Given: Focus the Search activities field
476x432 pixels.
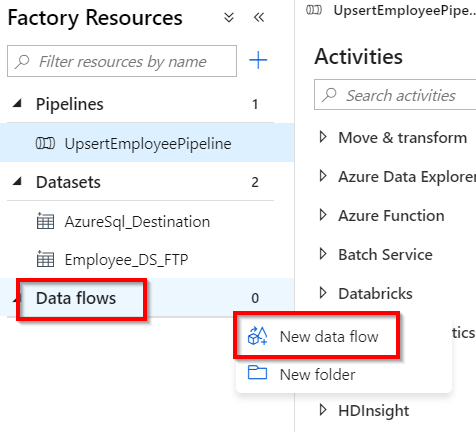Looking at the screenshot, I should (x=395, y=95).
